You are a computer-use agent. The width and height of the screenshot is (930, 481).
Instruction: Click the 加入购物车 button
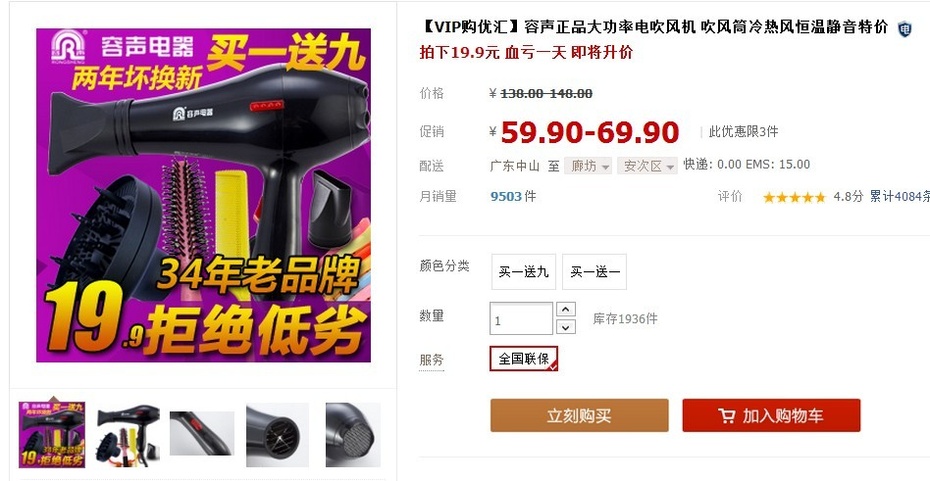click(x=771, y=415)
